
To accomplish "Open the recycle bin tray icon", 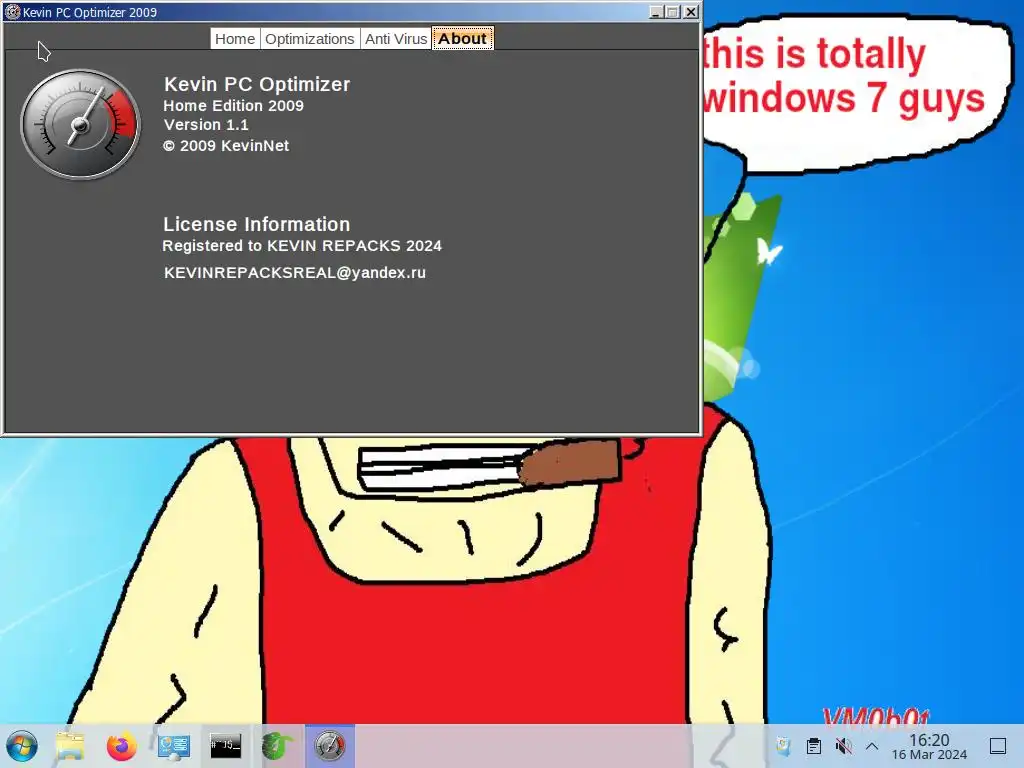I will [x=783, y=746].
